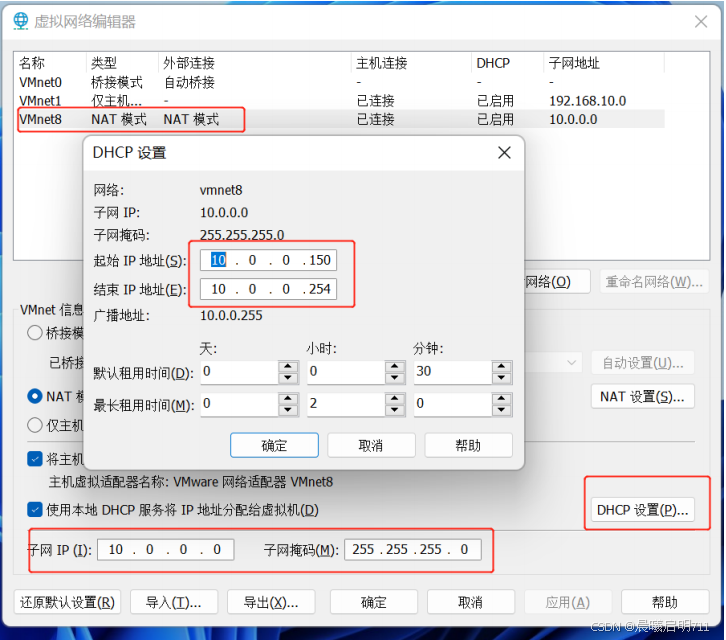
Task: Open DHCP 设置(P)... button
Action: click(643, 510)
